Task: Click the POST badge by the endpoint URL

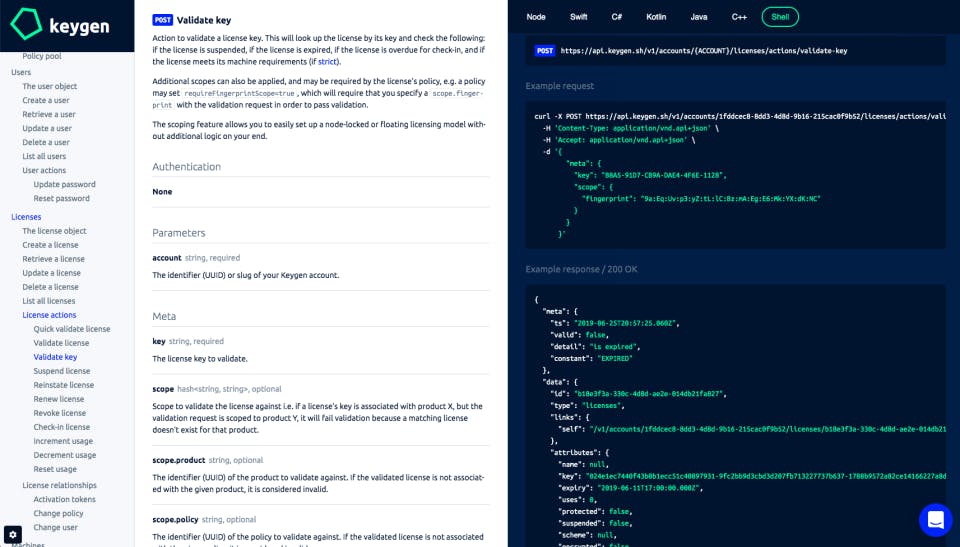Action: click(544, 51)
